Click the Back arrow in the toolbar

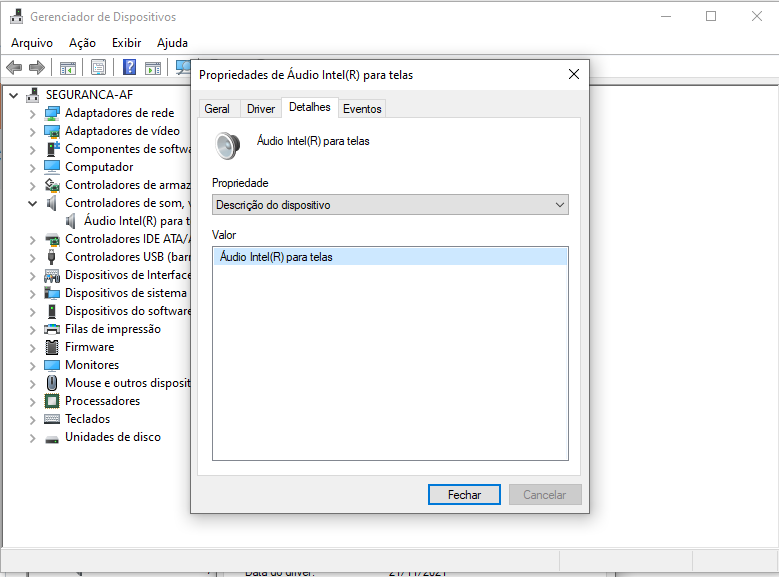pos(14,67)
